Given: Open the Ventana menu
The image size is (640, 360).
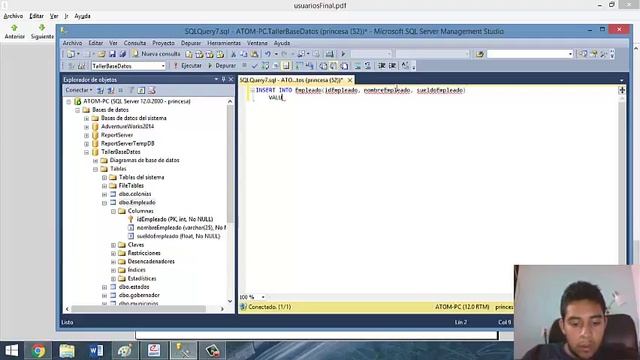Looking at the screenshot, I should click(x=257, y=43).
